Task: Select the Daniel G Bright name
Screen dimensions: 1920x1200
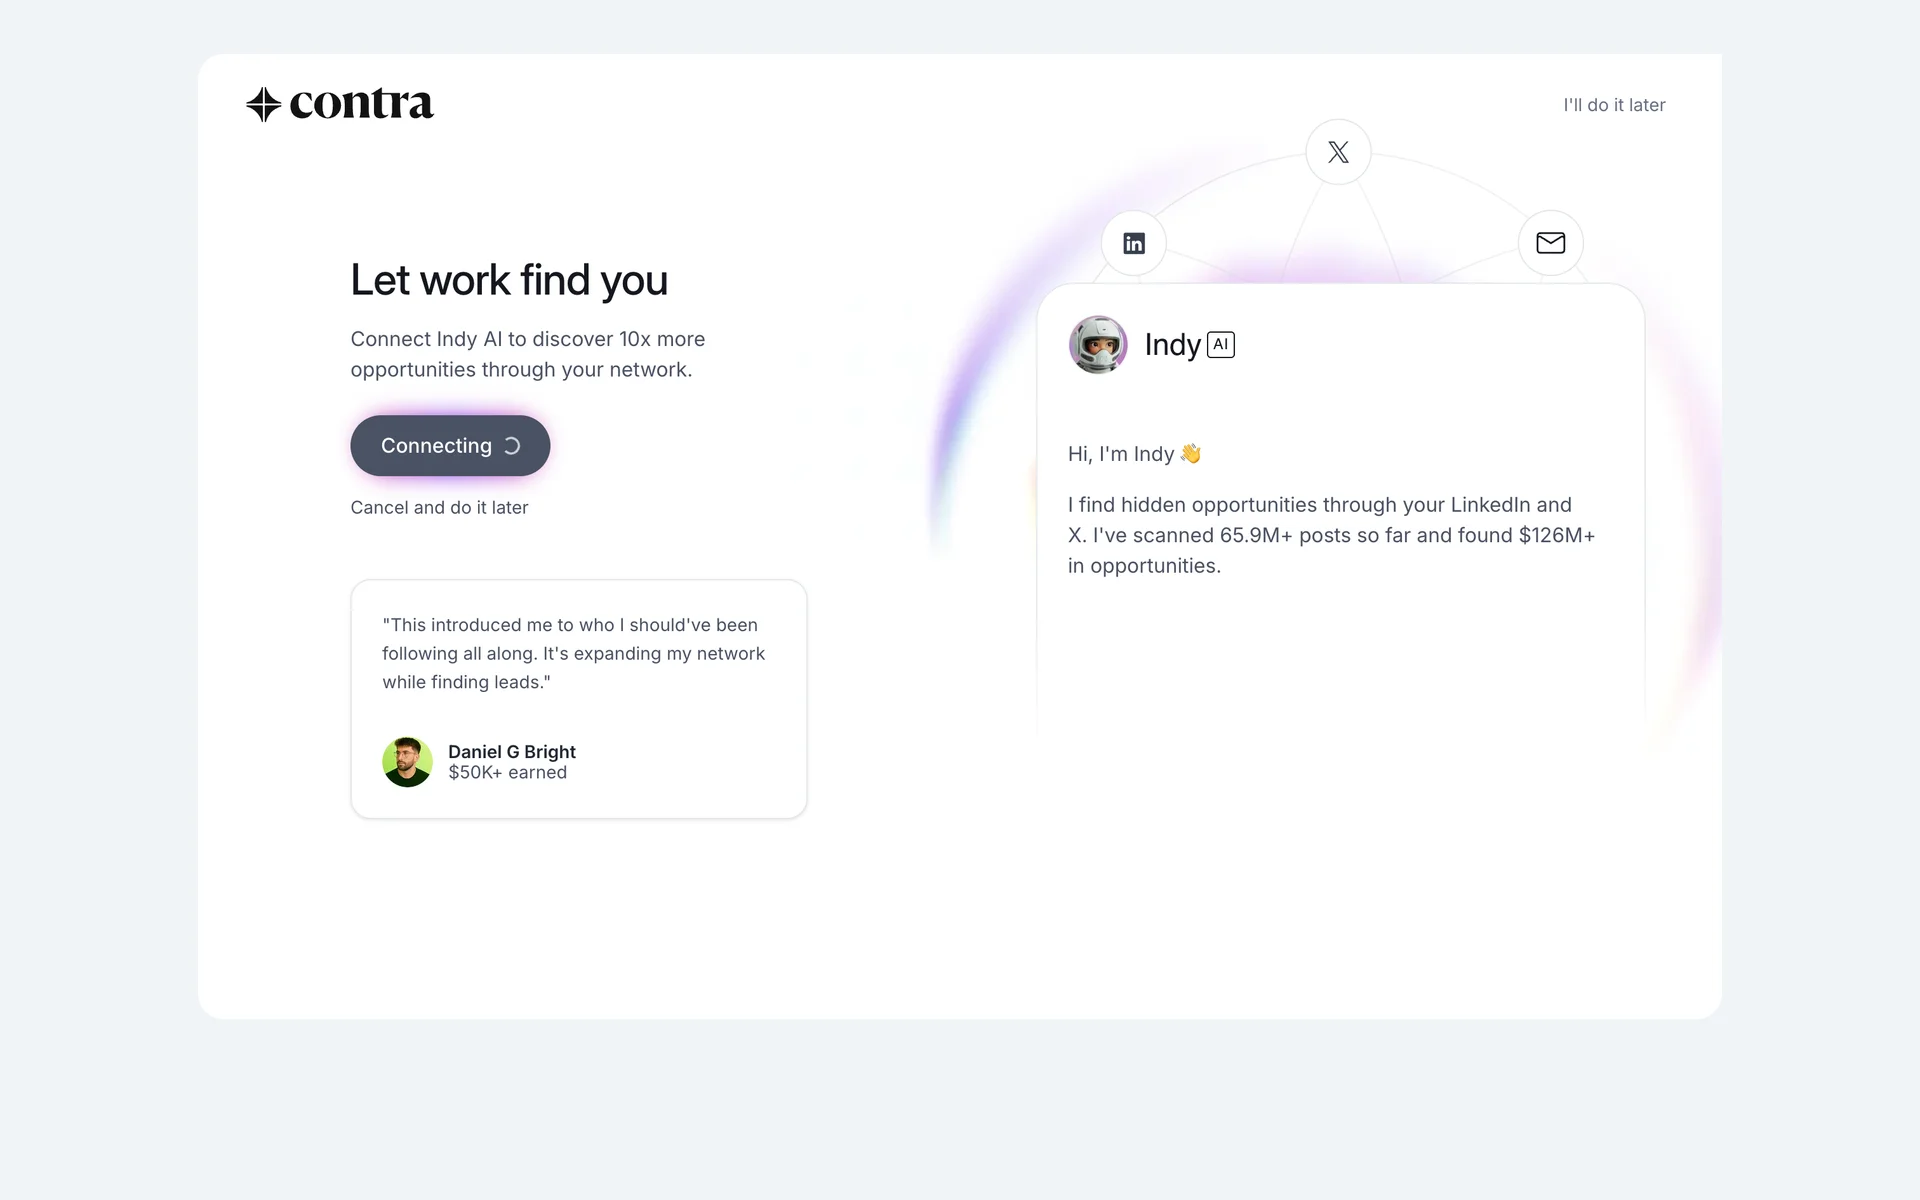Action: click(512, 752)
